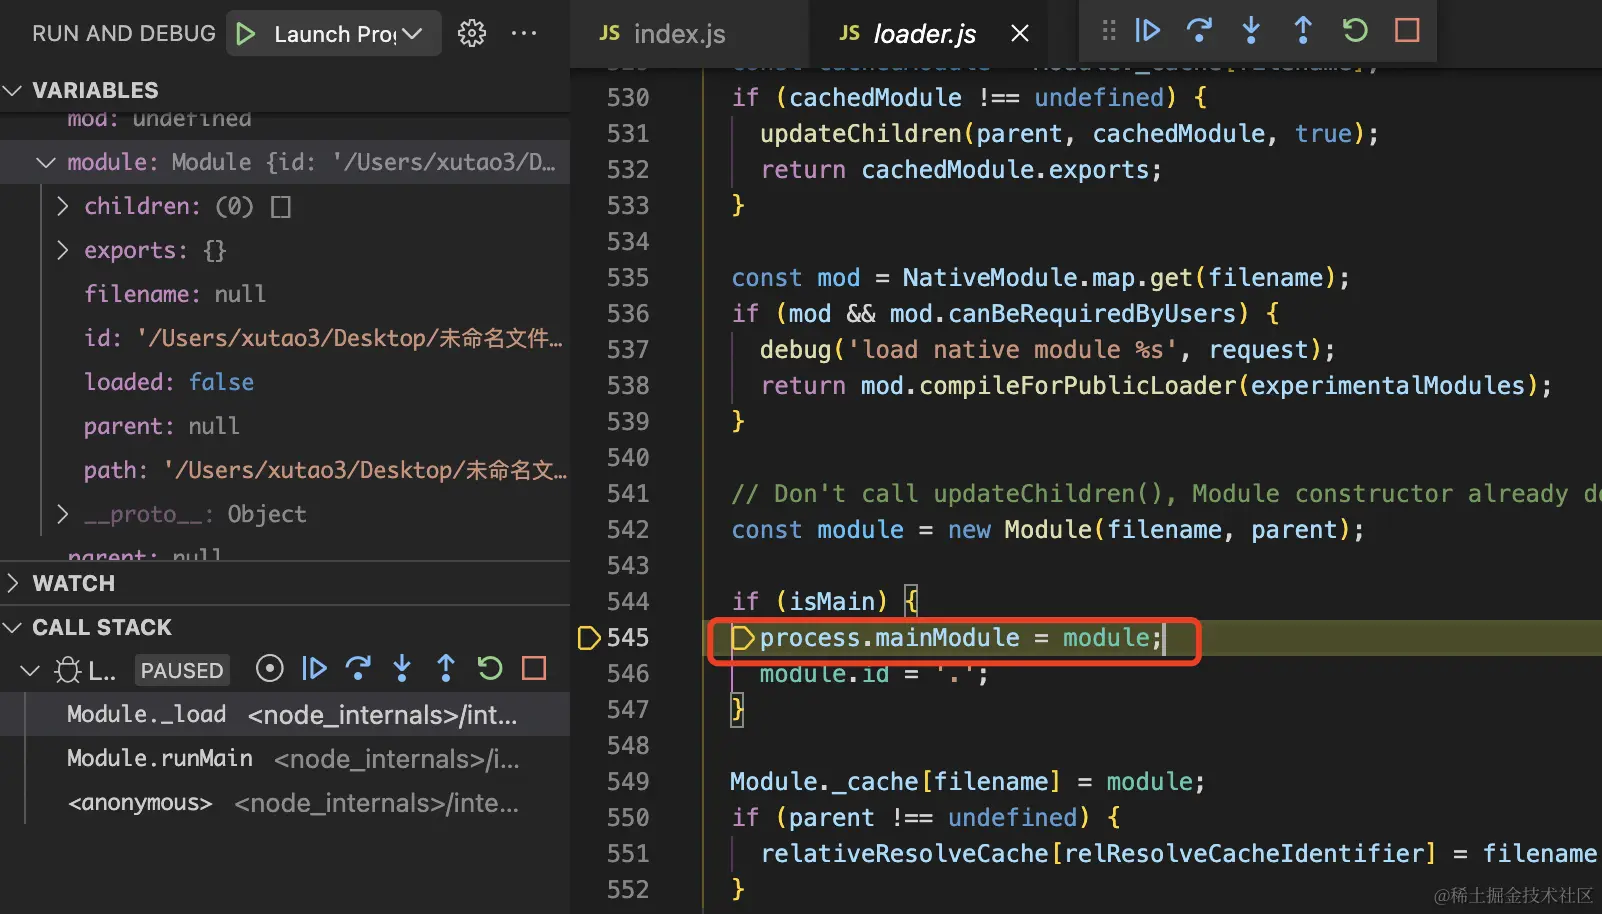This screenshot has height=914, width=1602.
Task: Expand the exports: {} variable
Action: [x=63, y=250]
